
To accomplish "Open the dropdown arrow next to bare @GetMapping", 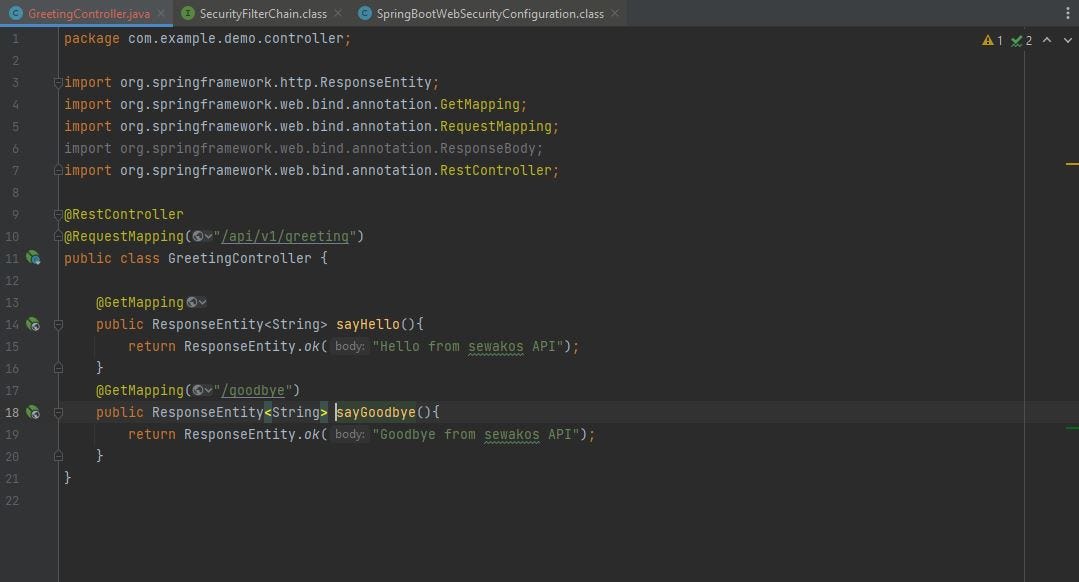I will pyautogui.click(x=204, y=301).
